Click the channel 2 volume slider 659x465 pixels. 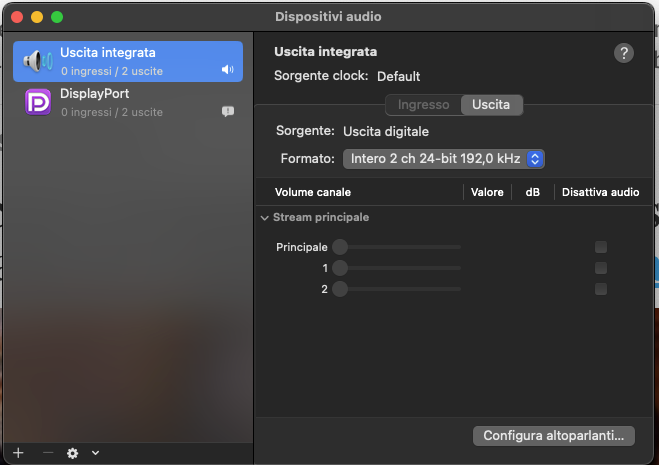click(x=397, y=289)
